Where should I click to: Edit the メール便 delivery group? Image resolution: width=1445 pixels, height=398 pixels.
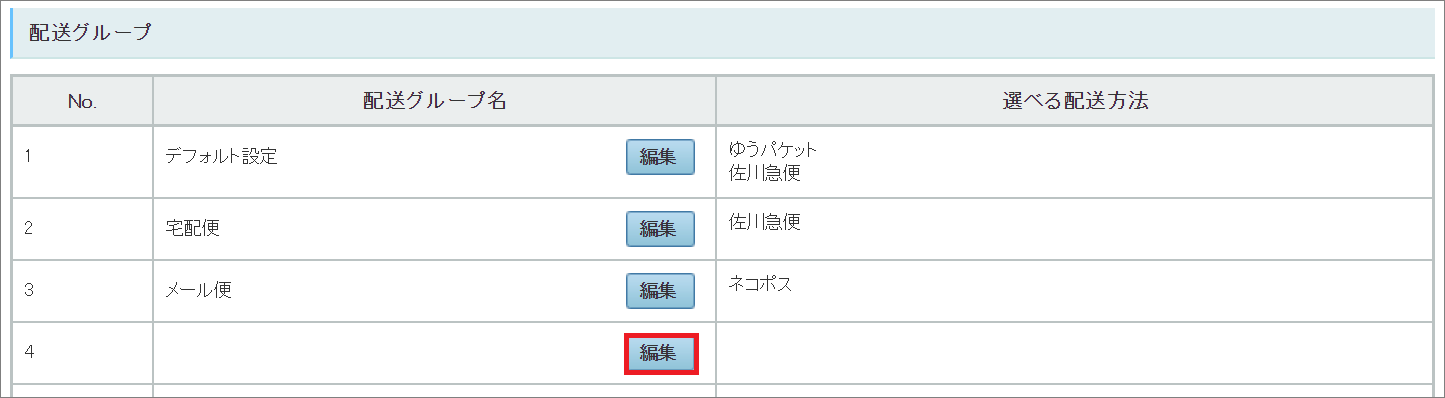coord(660,291)
